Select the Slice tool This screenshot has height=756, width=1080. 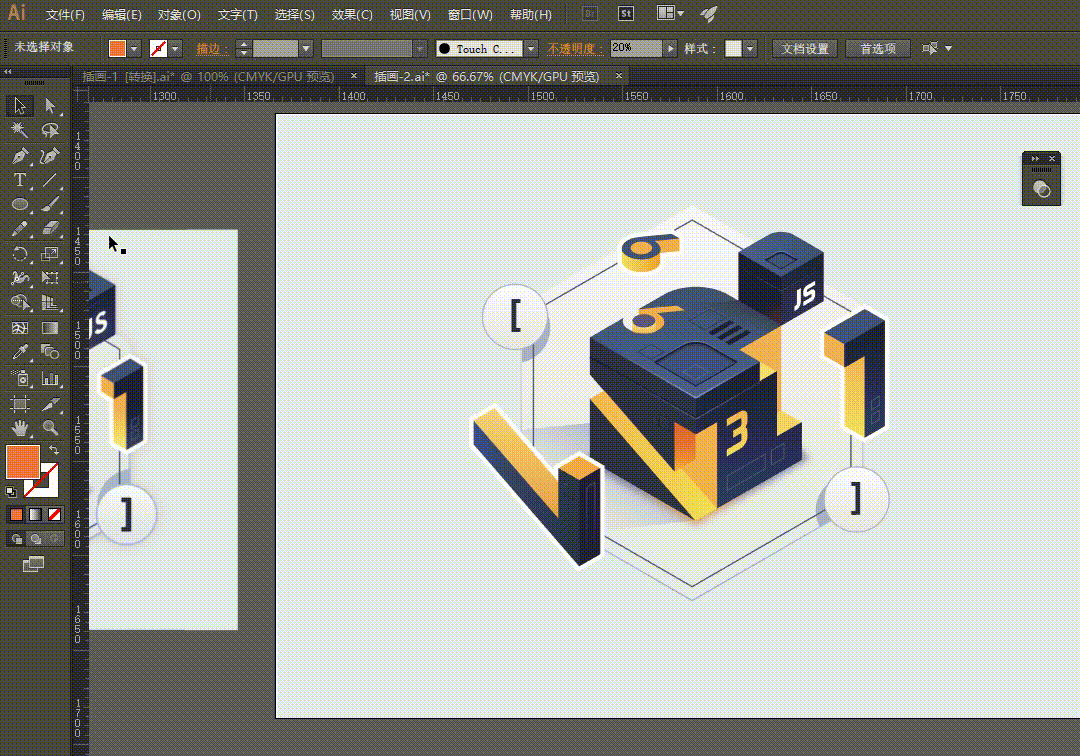click(50, 404)
